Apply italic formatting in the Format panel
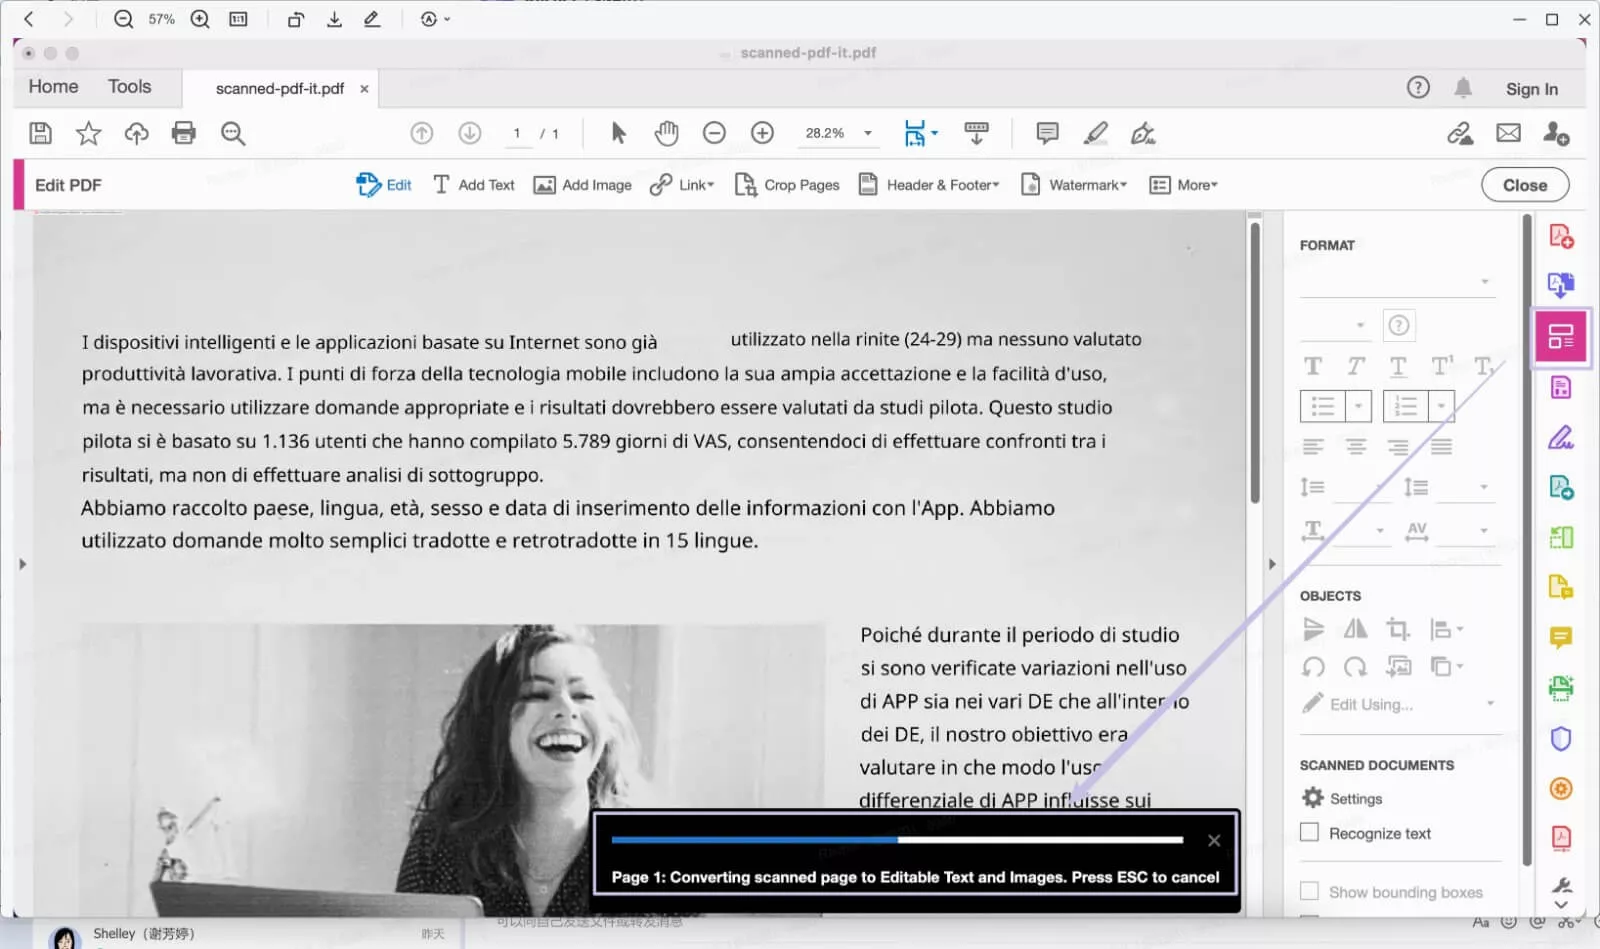 point(1354,366)
